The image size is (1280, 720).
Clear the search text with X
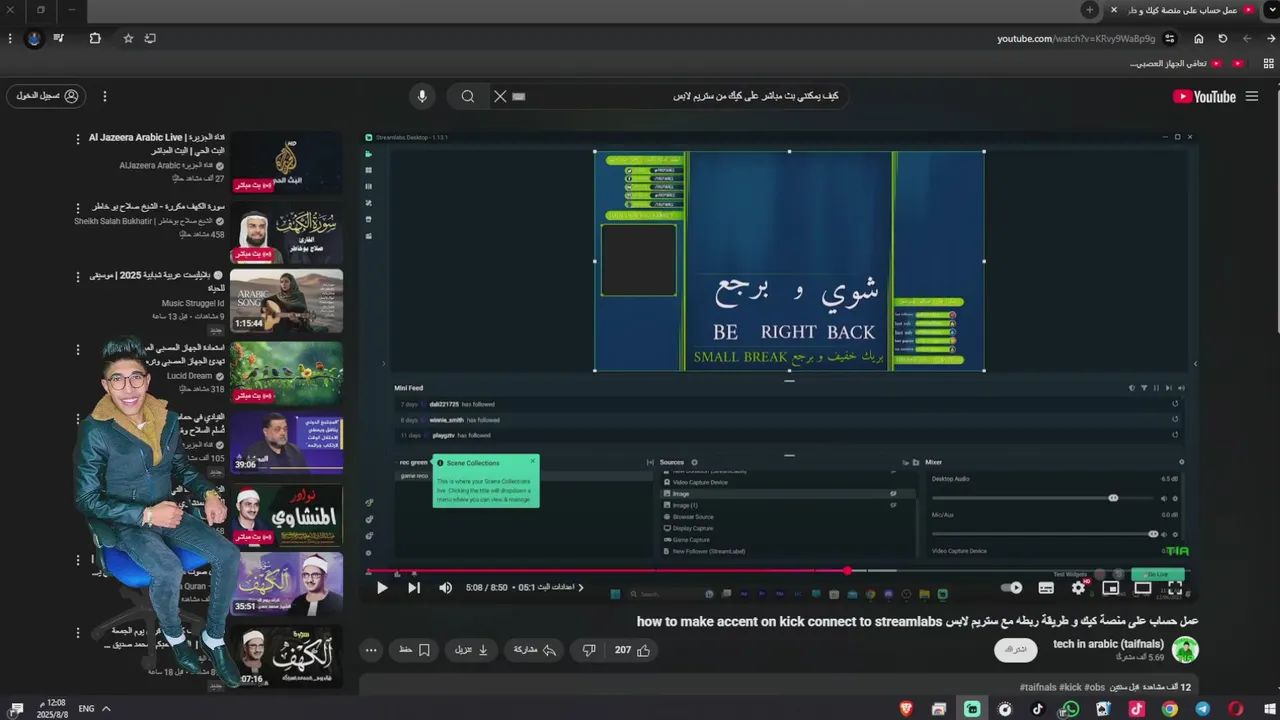(500, 97)
